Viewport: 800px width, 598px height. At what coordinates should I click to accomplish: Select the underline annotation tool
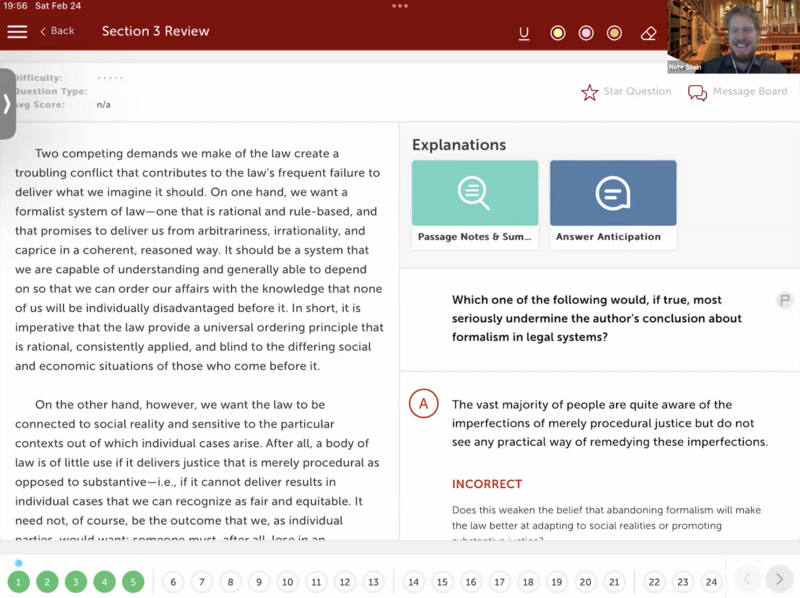point(524,33)
